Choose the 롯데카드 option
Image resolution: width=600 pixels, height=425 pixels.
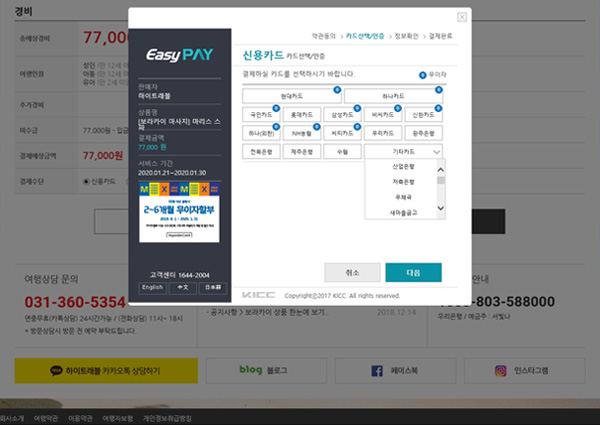pos(302,114)
